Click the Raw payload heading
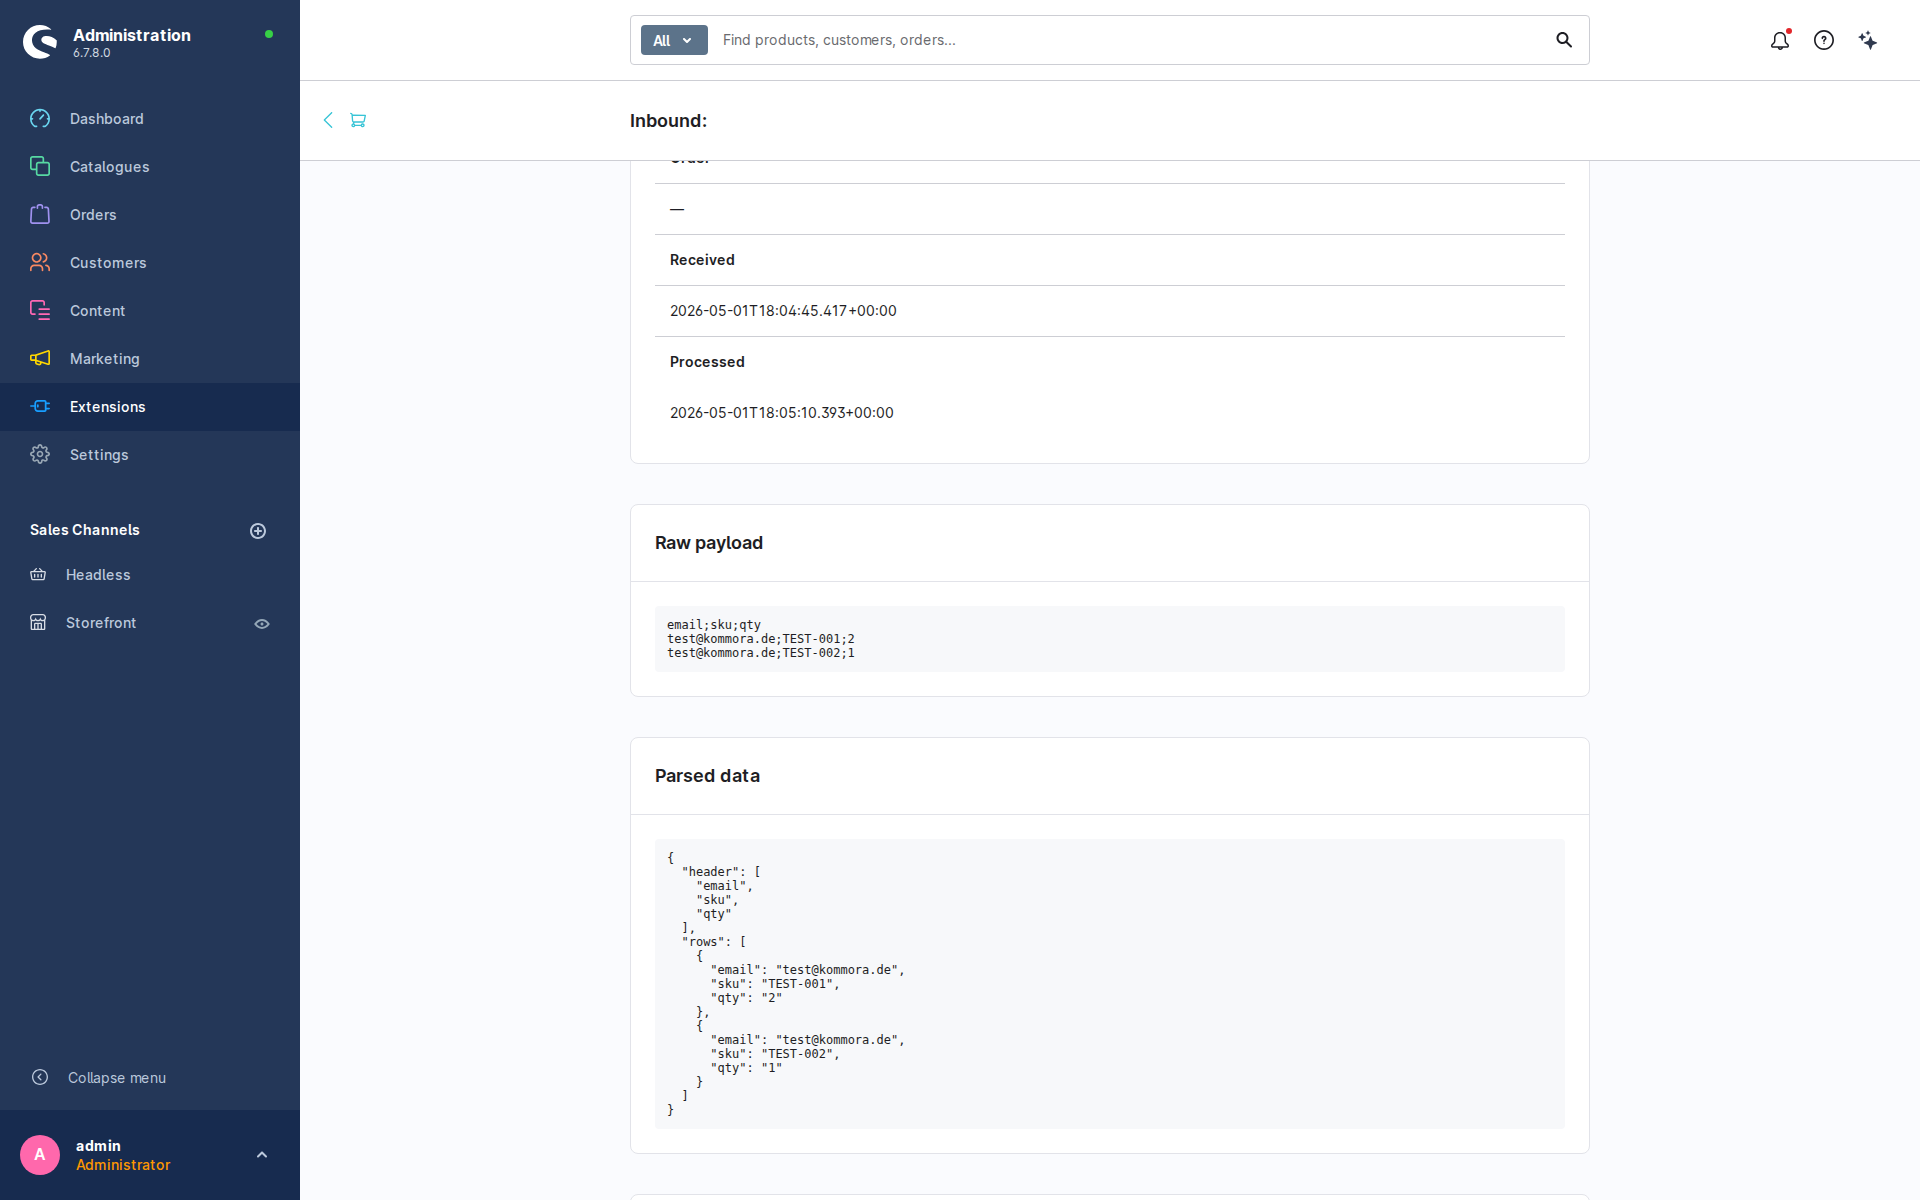The width and height of the screenshot is (1920, 1200). coord(709,543)
